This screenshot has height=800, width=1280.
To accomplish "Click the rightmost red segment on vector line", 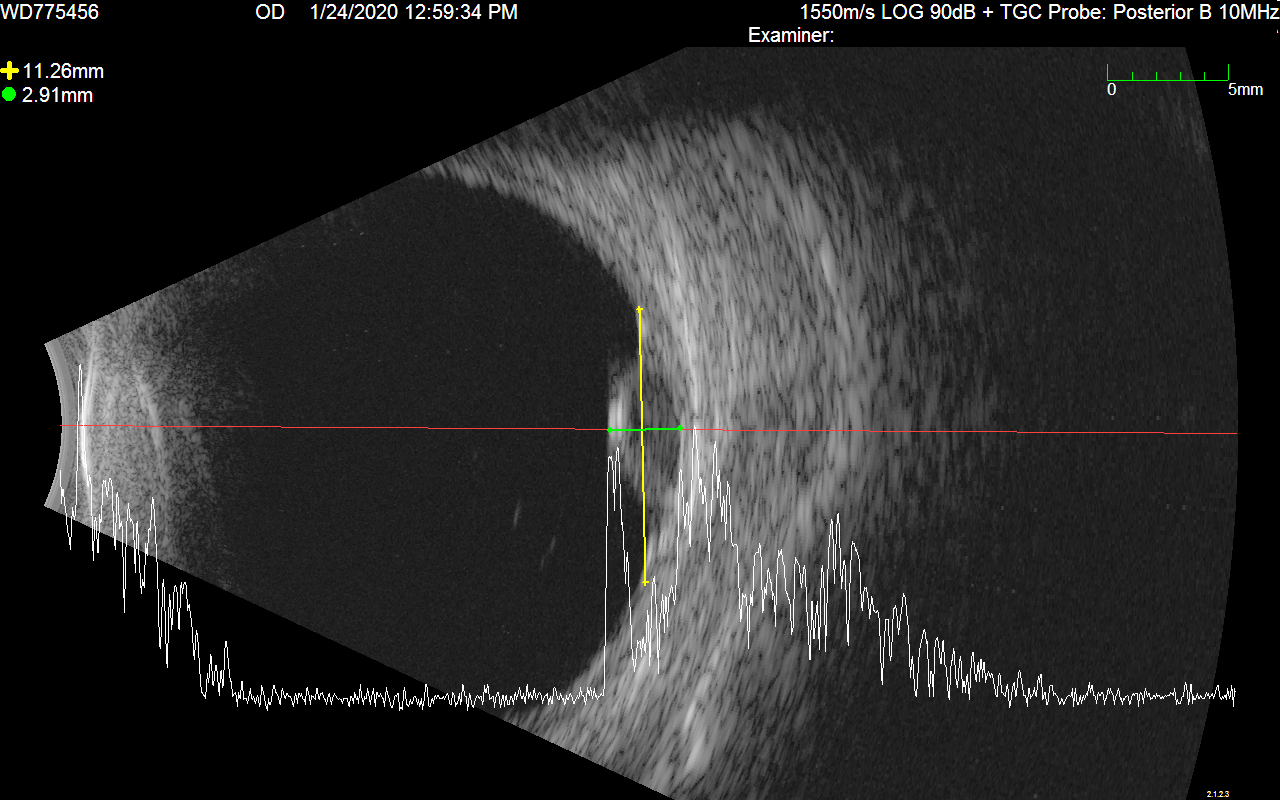I will [x=1090, y=432].
